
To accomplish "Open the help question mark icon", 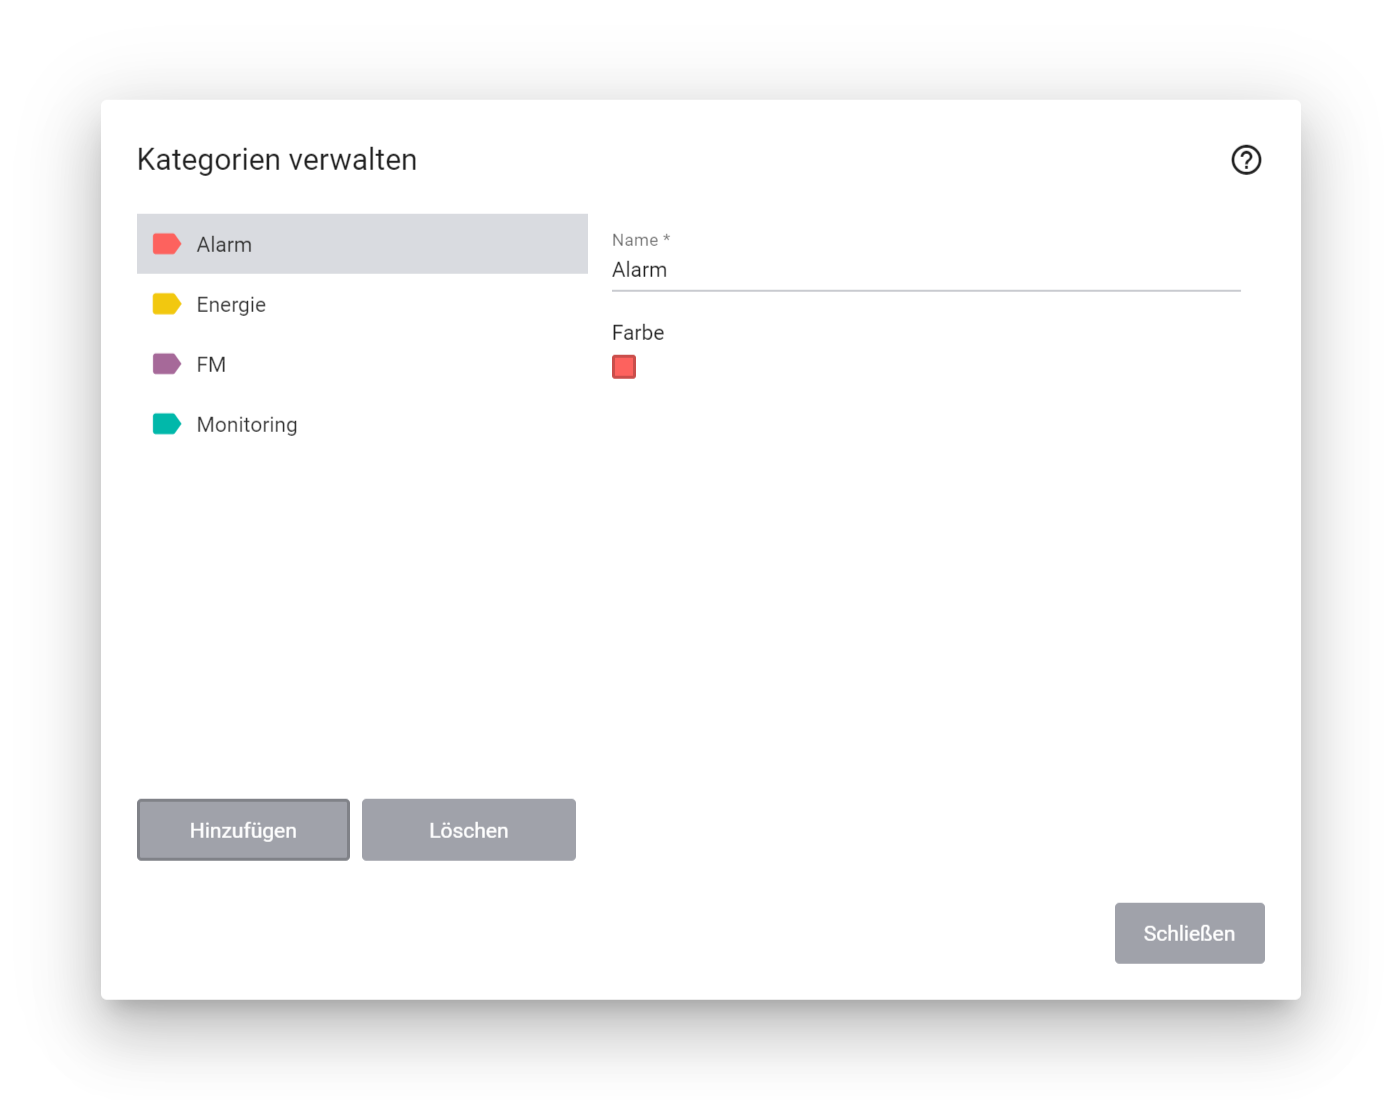I will click(x=1246, y=160).
